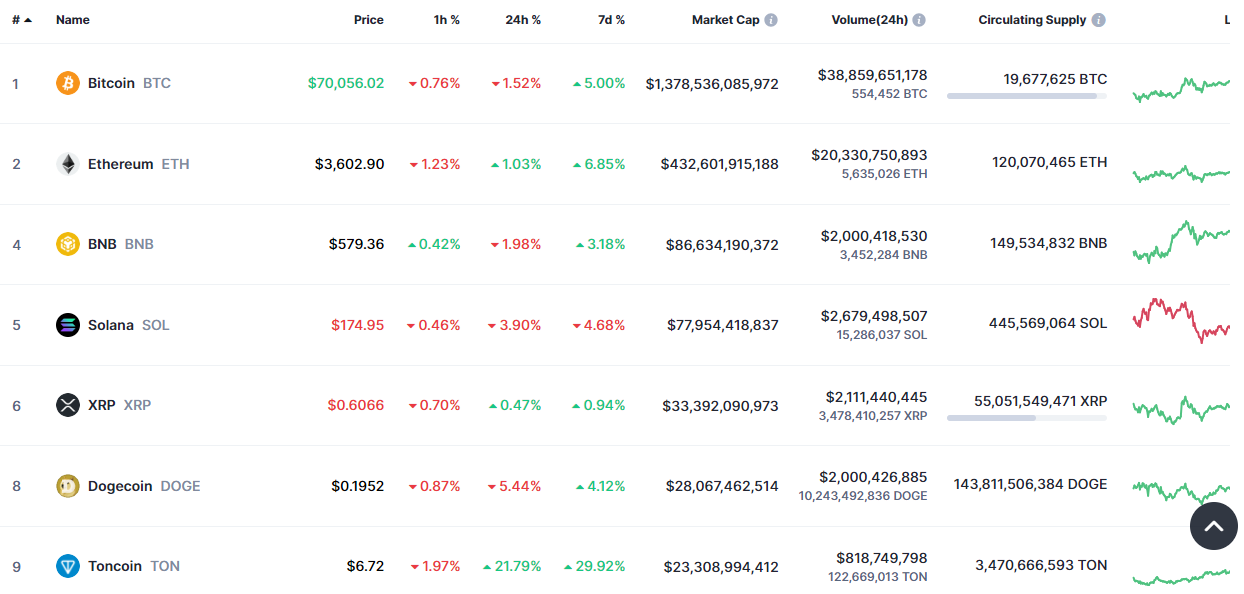Image resolution: width=1244 pixels, height=594 pixels.
Task: Sort by Volume(24h) column header
Action: (869, 20)
